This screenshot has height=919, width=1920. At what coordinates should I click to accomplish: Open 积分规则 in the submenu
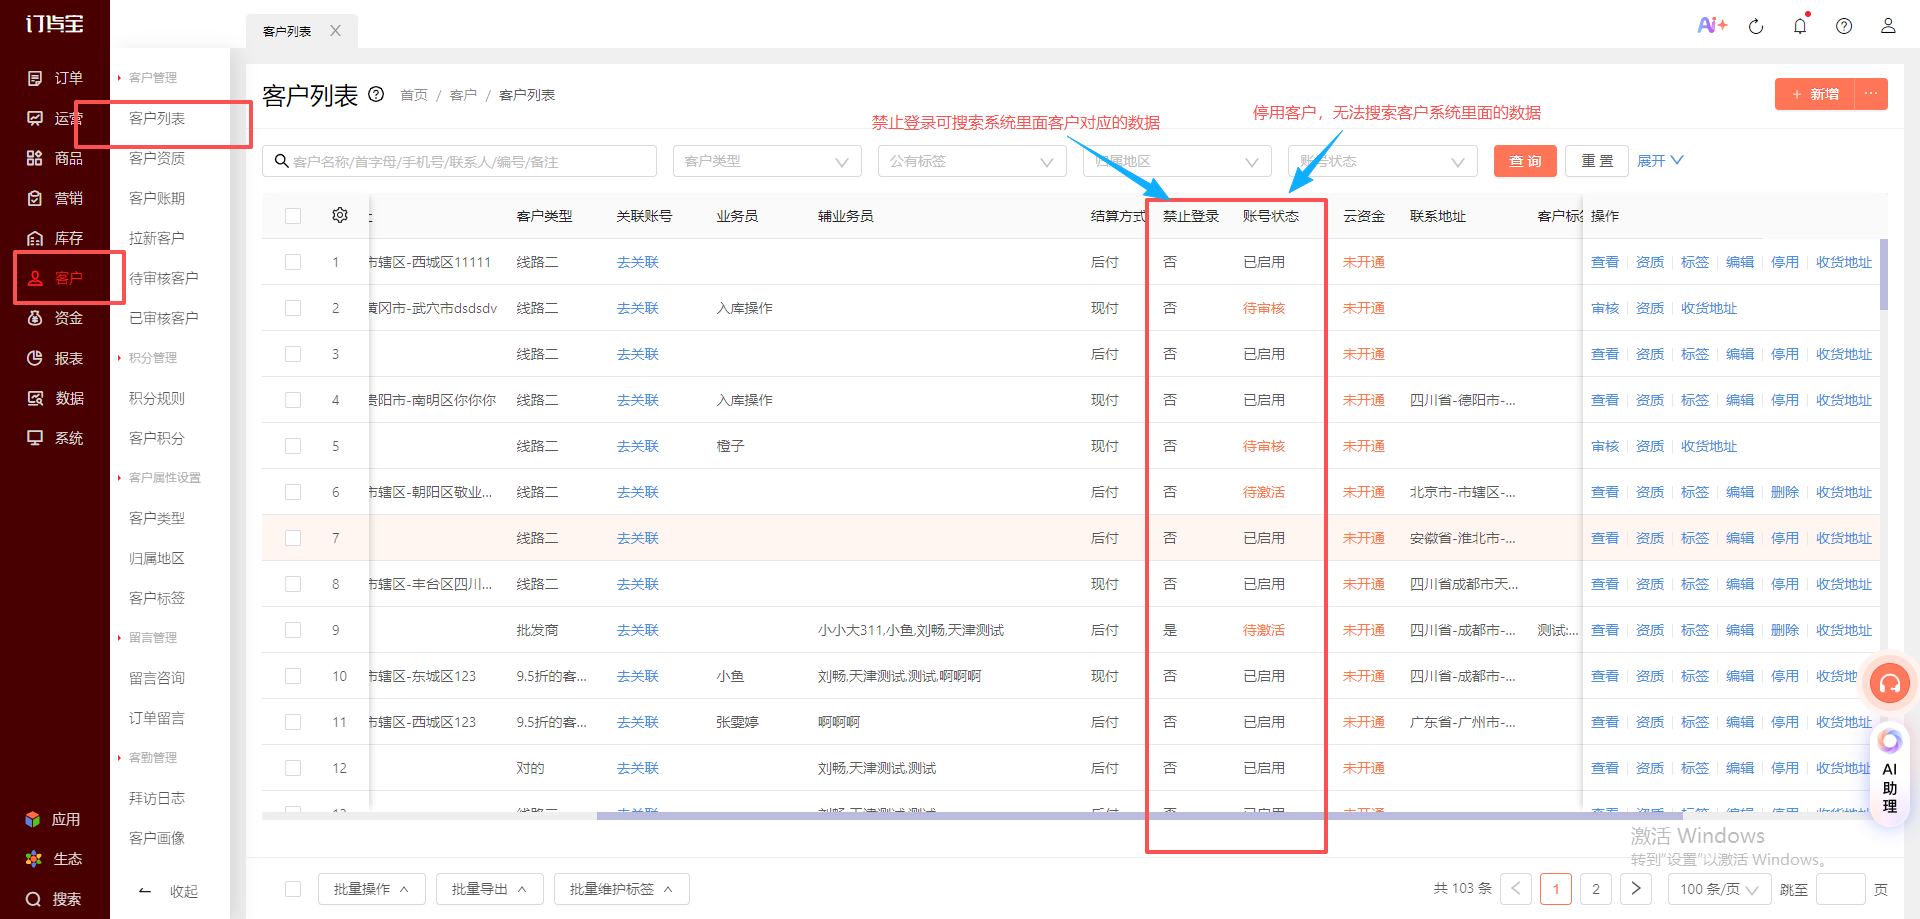click(x=157, y=398)
